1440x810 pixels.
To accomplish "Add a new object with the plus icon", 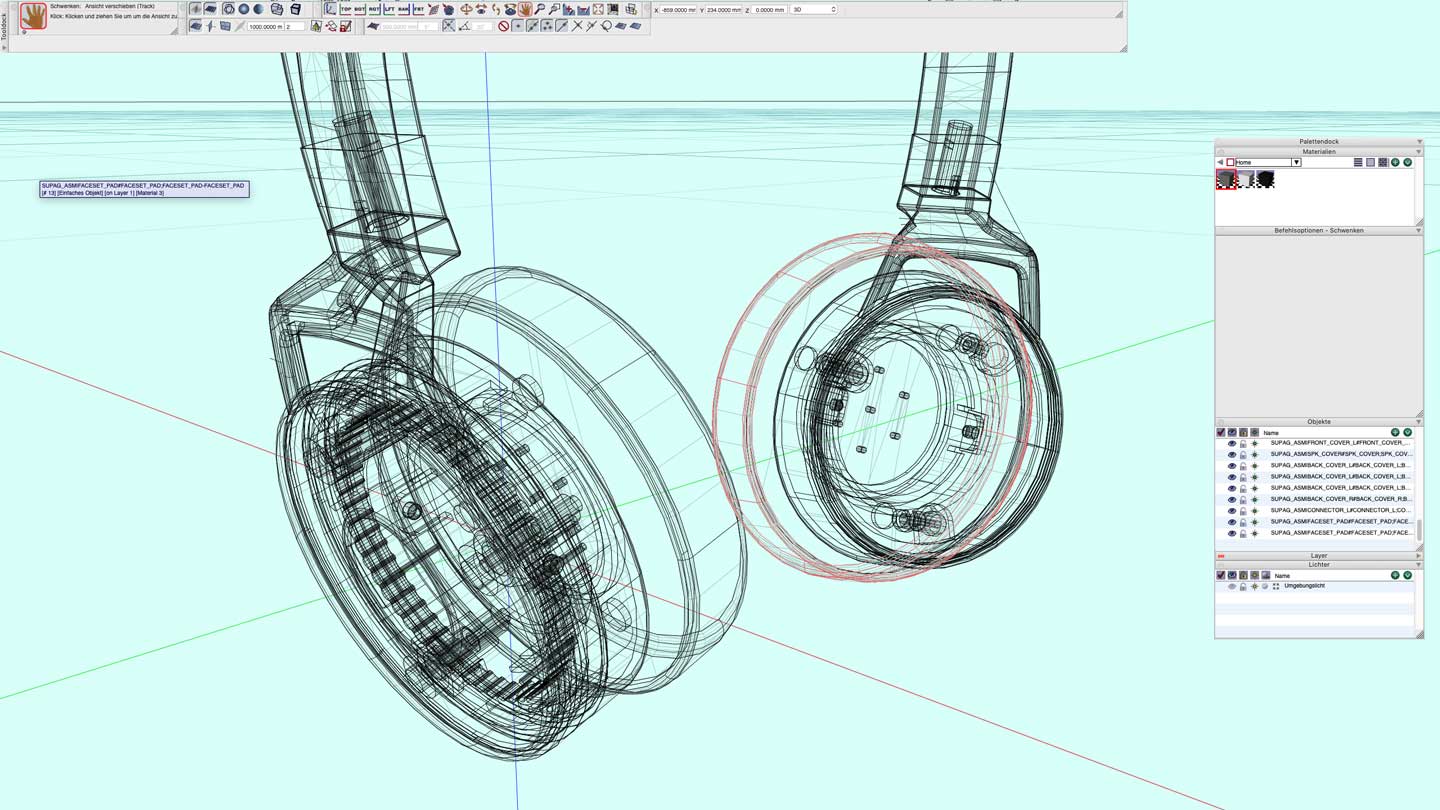I will pos(1395,432).
